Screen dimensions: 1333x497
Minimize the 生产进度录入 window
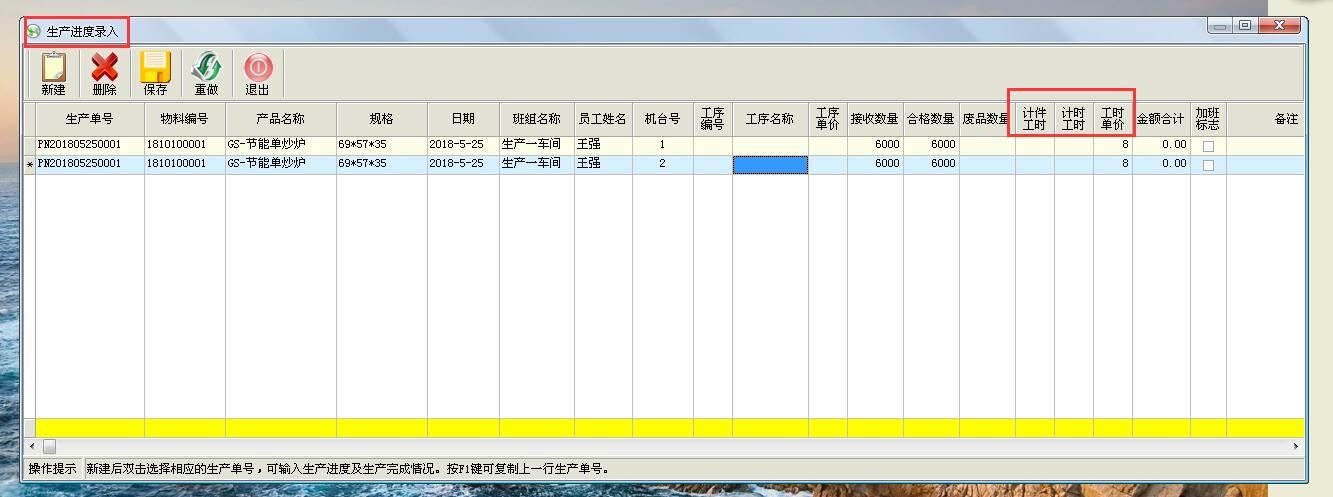tap(1221, 25)
